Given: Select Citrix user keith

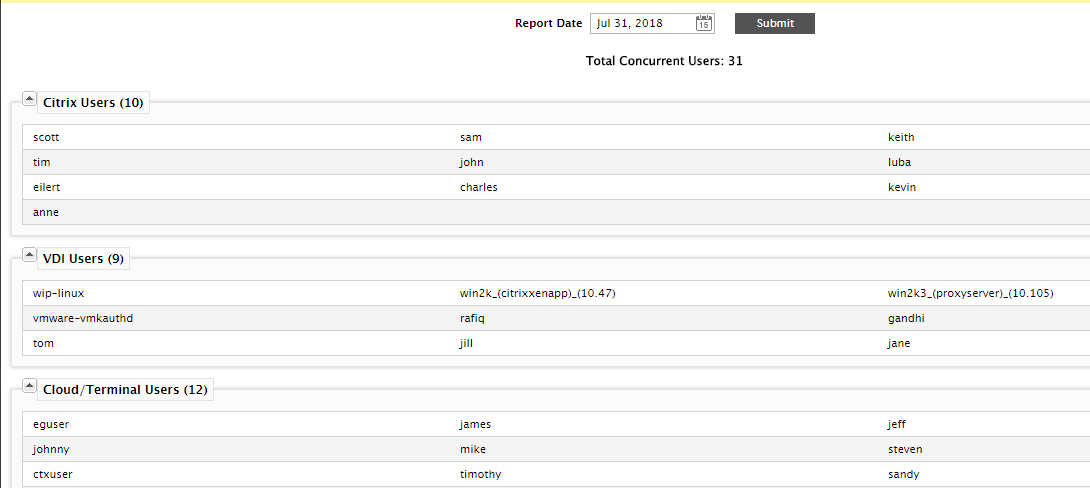Looking at the screenshot, I should (x=901, y=138).
